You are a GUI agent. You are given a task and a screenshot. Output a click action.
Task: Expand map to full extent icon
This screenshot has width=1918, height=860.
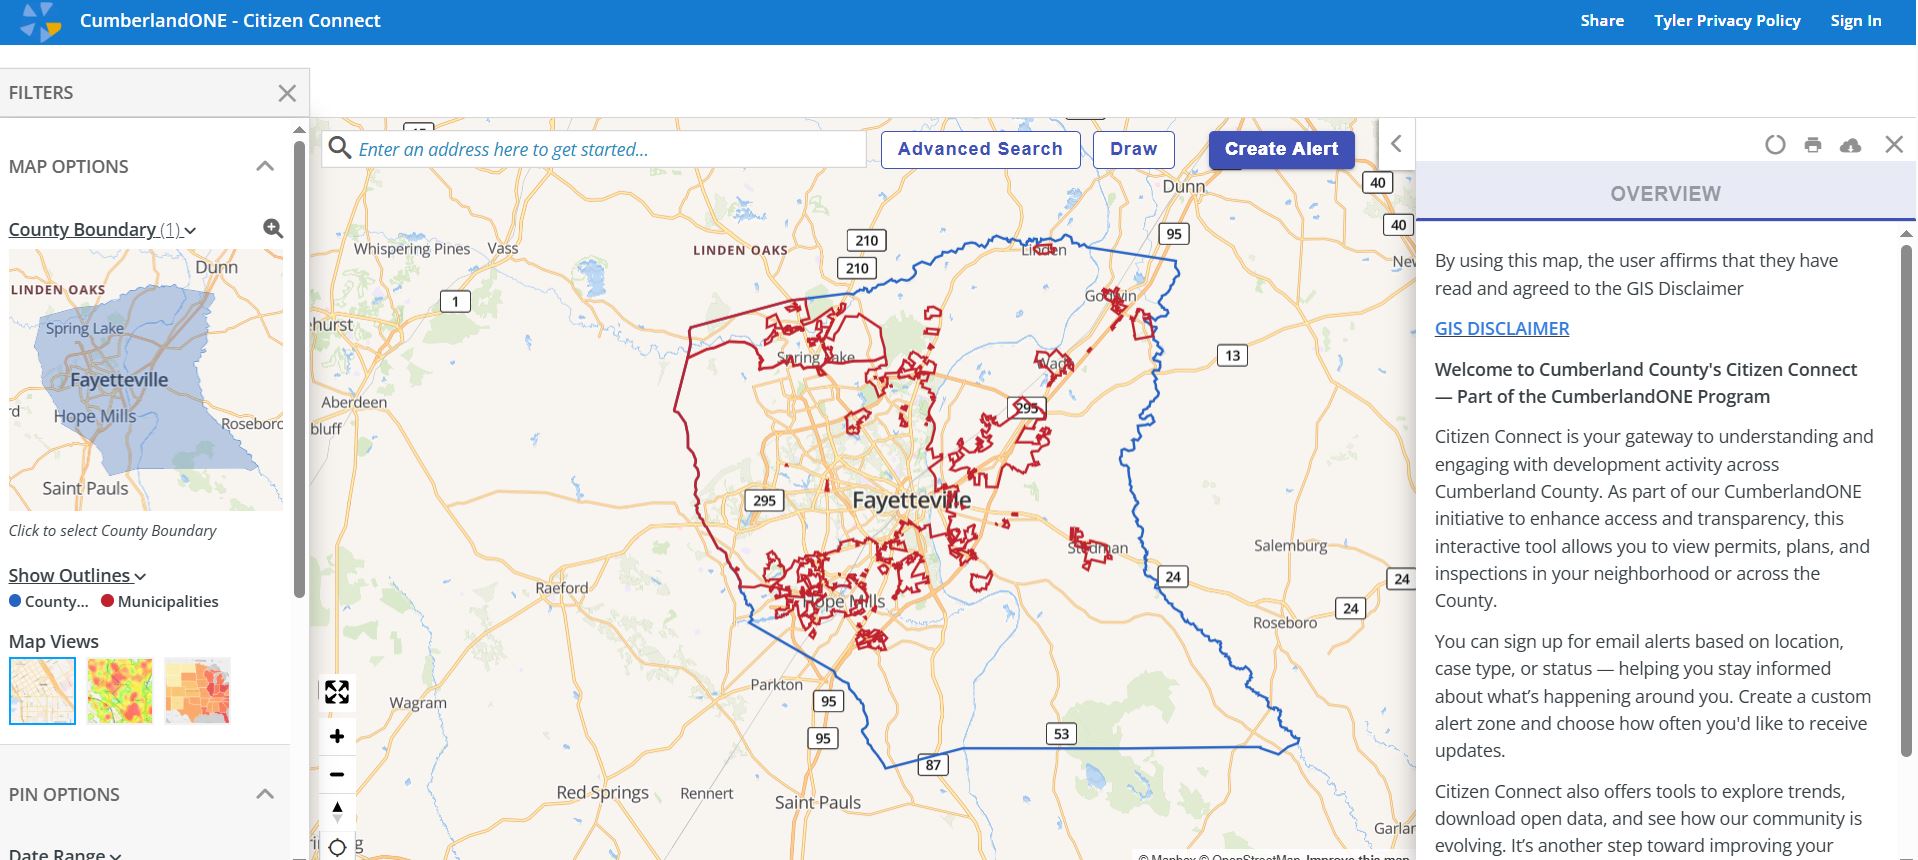click(337, 692)
